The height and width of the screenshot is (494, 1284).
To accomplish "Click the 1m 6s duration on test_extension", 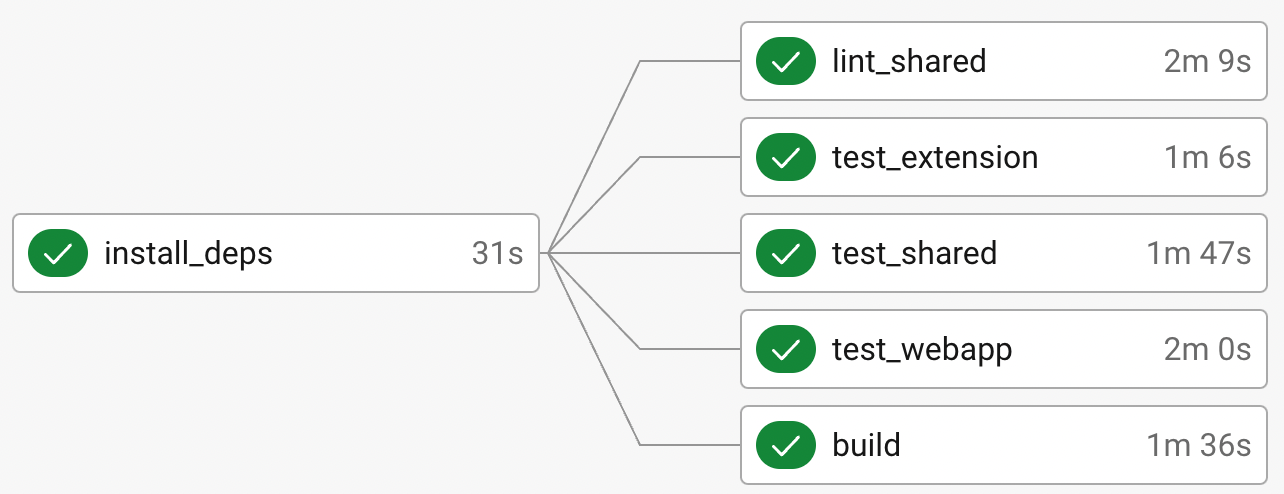I will pyautogui.click(x=1208, y=157).
